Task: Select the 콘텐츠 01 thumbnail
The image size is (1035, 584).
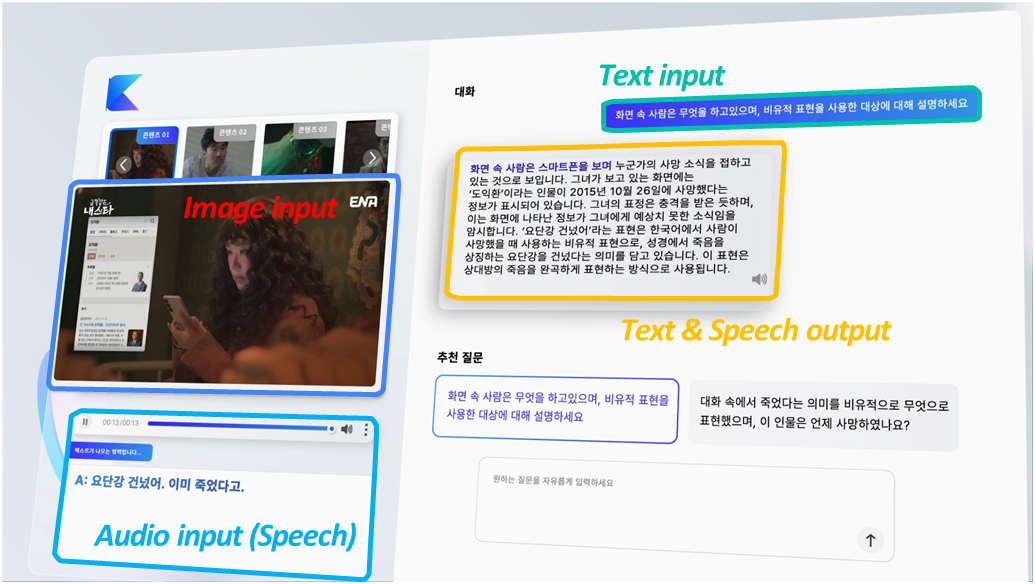Action: coord(143,152)
